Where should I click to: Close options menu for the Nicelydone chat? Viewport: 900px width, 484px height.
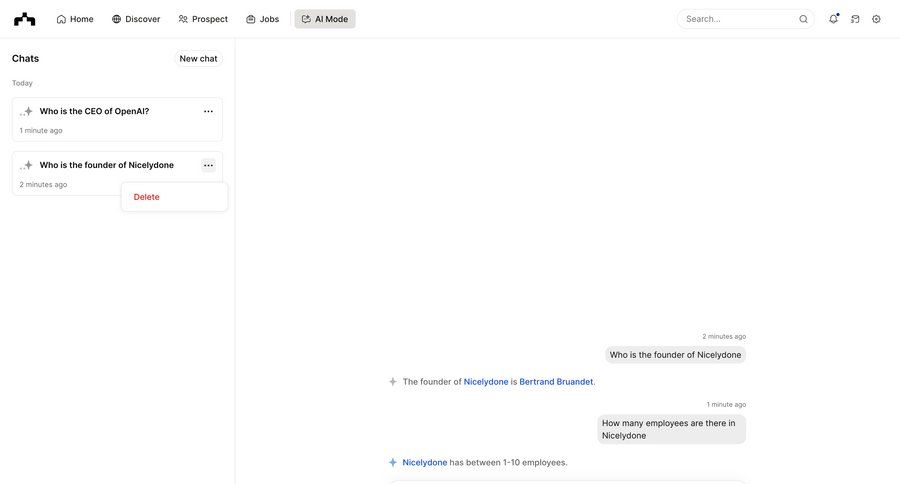[208, 165]
